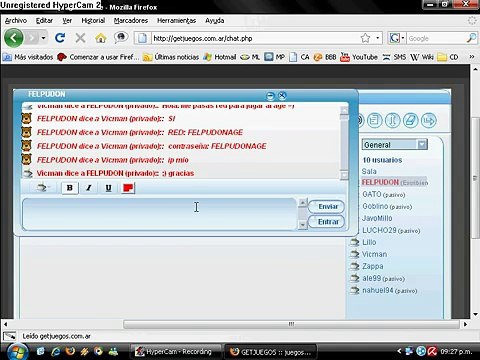
Task: Open the history arrow beside forward button
Action: (x=43, y=38)
